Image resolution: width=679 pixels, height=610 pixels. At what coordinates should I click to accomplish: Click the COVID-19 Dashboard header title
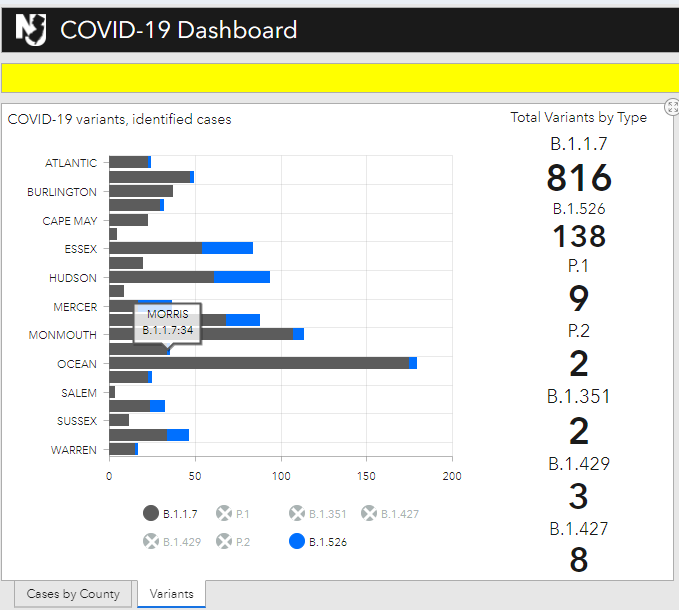point(178,30)
